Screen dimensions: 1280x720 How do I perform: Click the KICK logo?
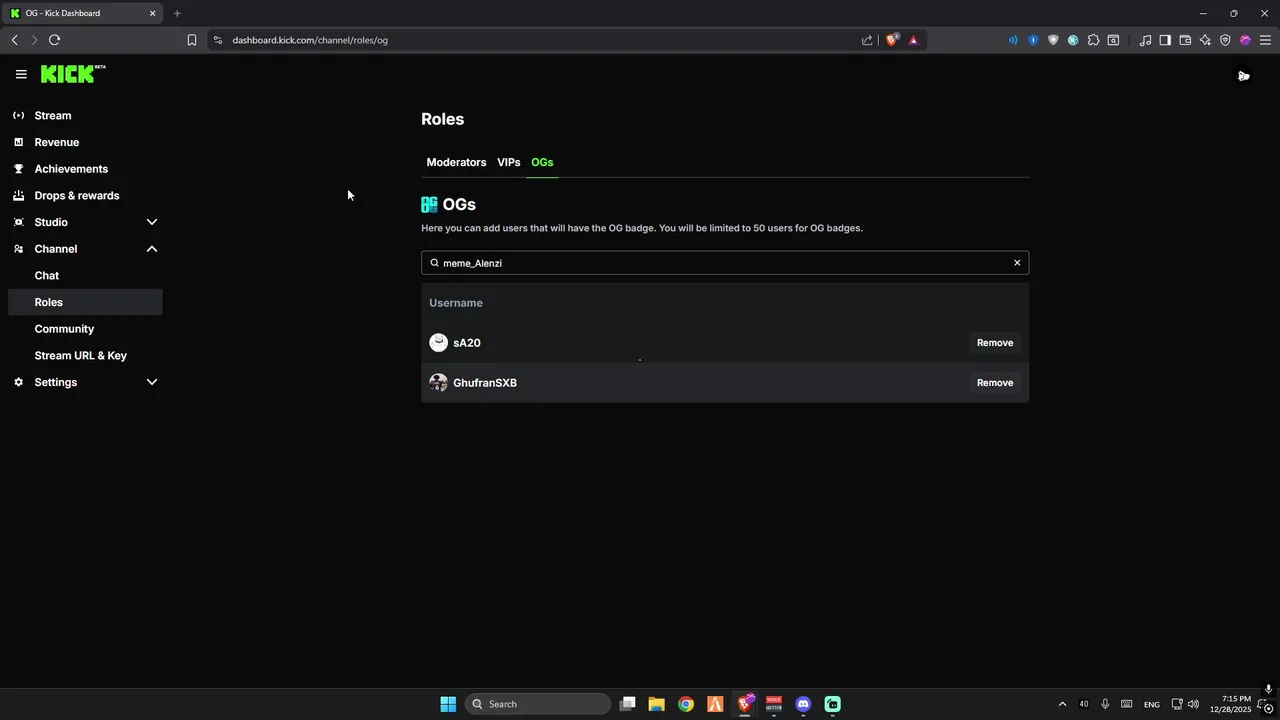73,74
